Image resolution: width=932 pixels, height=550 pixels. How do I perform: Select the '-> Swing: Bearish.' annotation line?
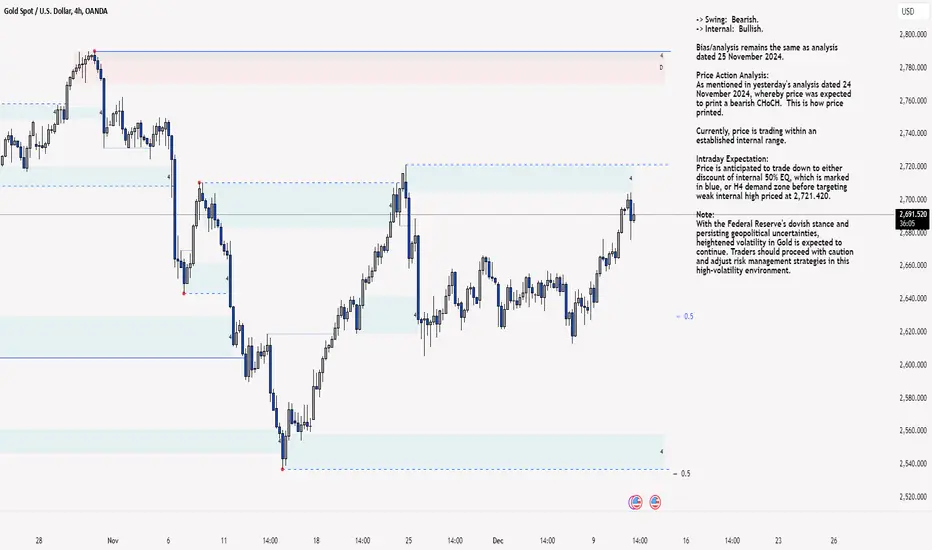click(727, 20)
